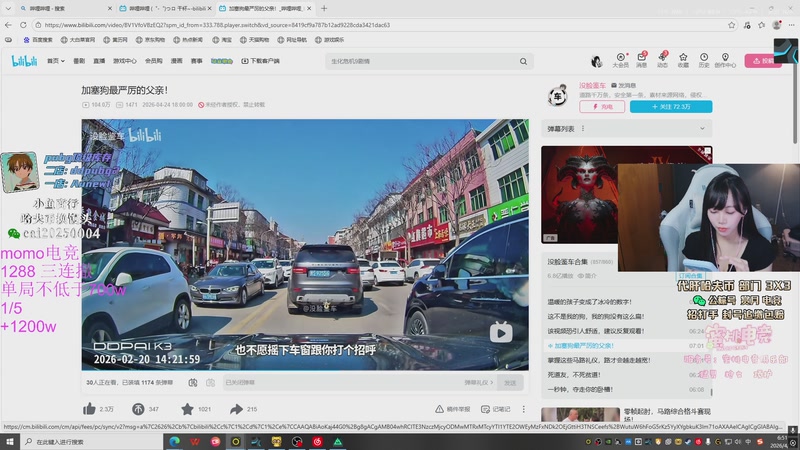Click the browser address bar URL
This screenshot has height=450, width=800.
217,24
